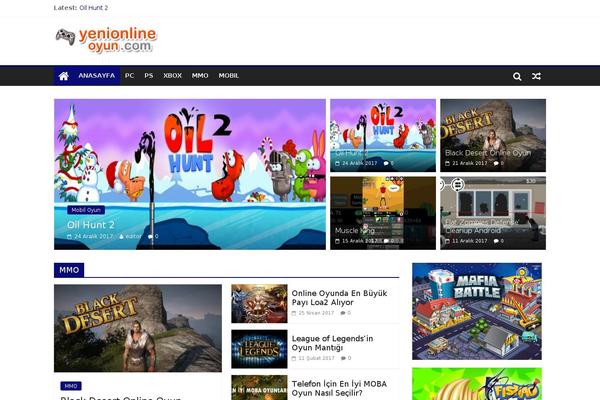600x400 pixels.
Task: Click the MMO badge under Black Desert image
Action: click(x=71, y=386)
